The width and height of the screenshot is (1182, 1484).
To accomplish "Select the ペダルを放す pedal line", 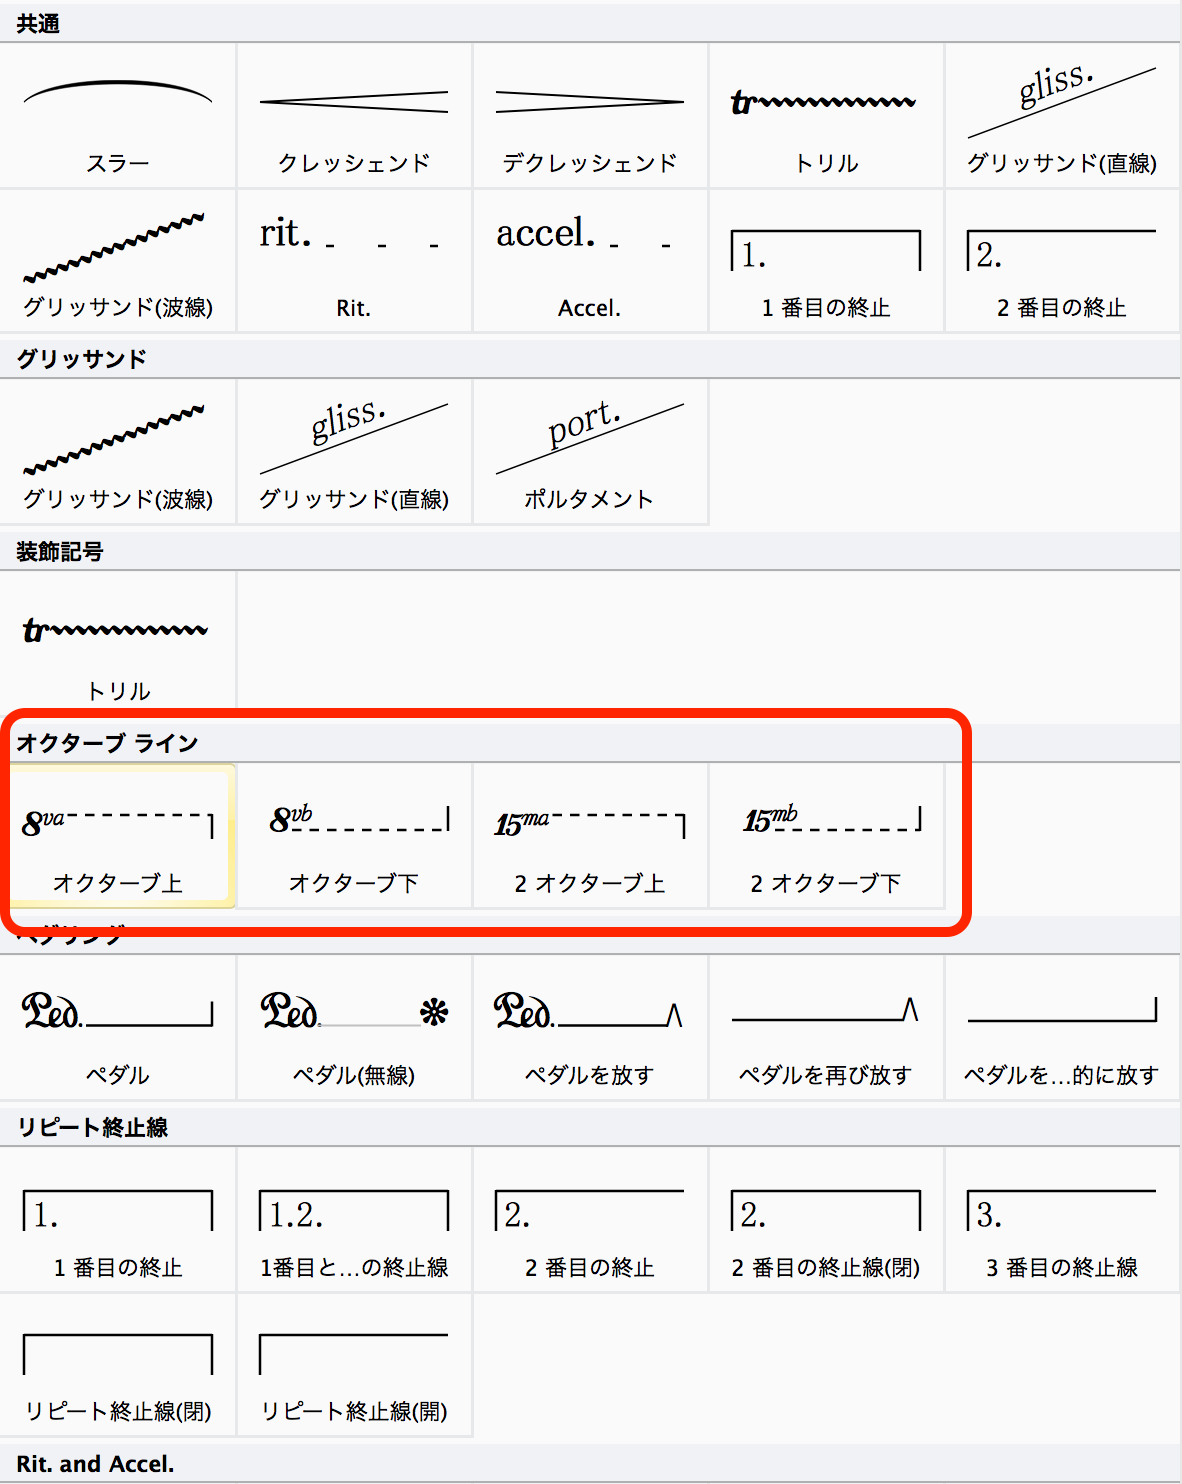I will click(590, 1029).
